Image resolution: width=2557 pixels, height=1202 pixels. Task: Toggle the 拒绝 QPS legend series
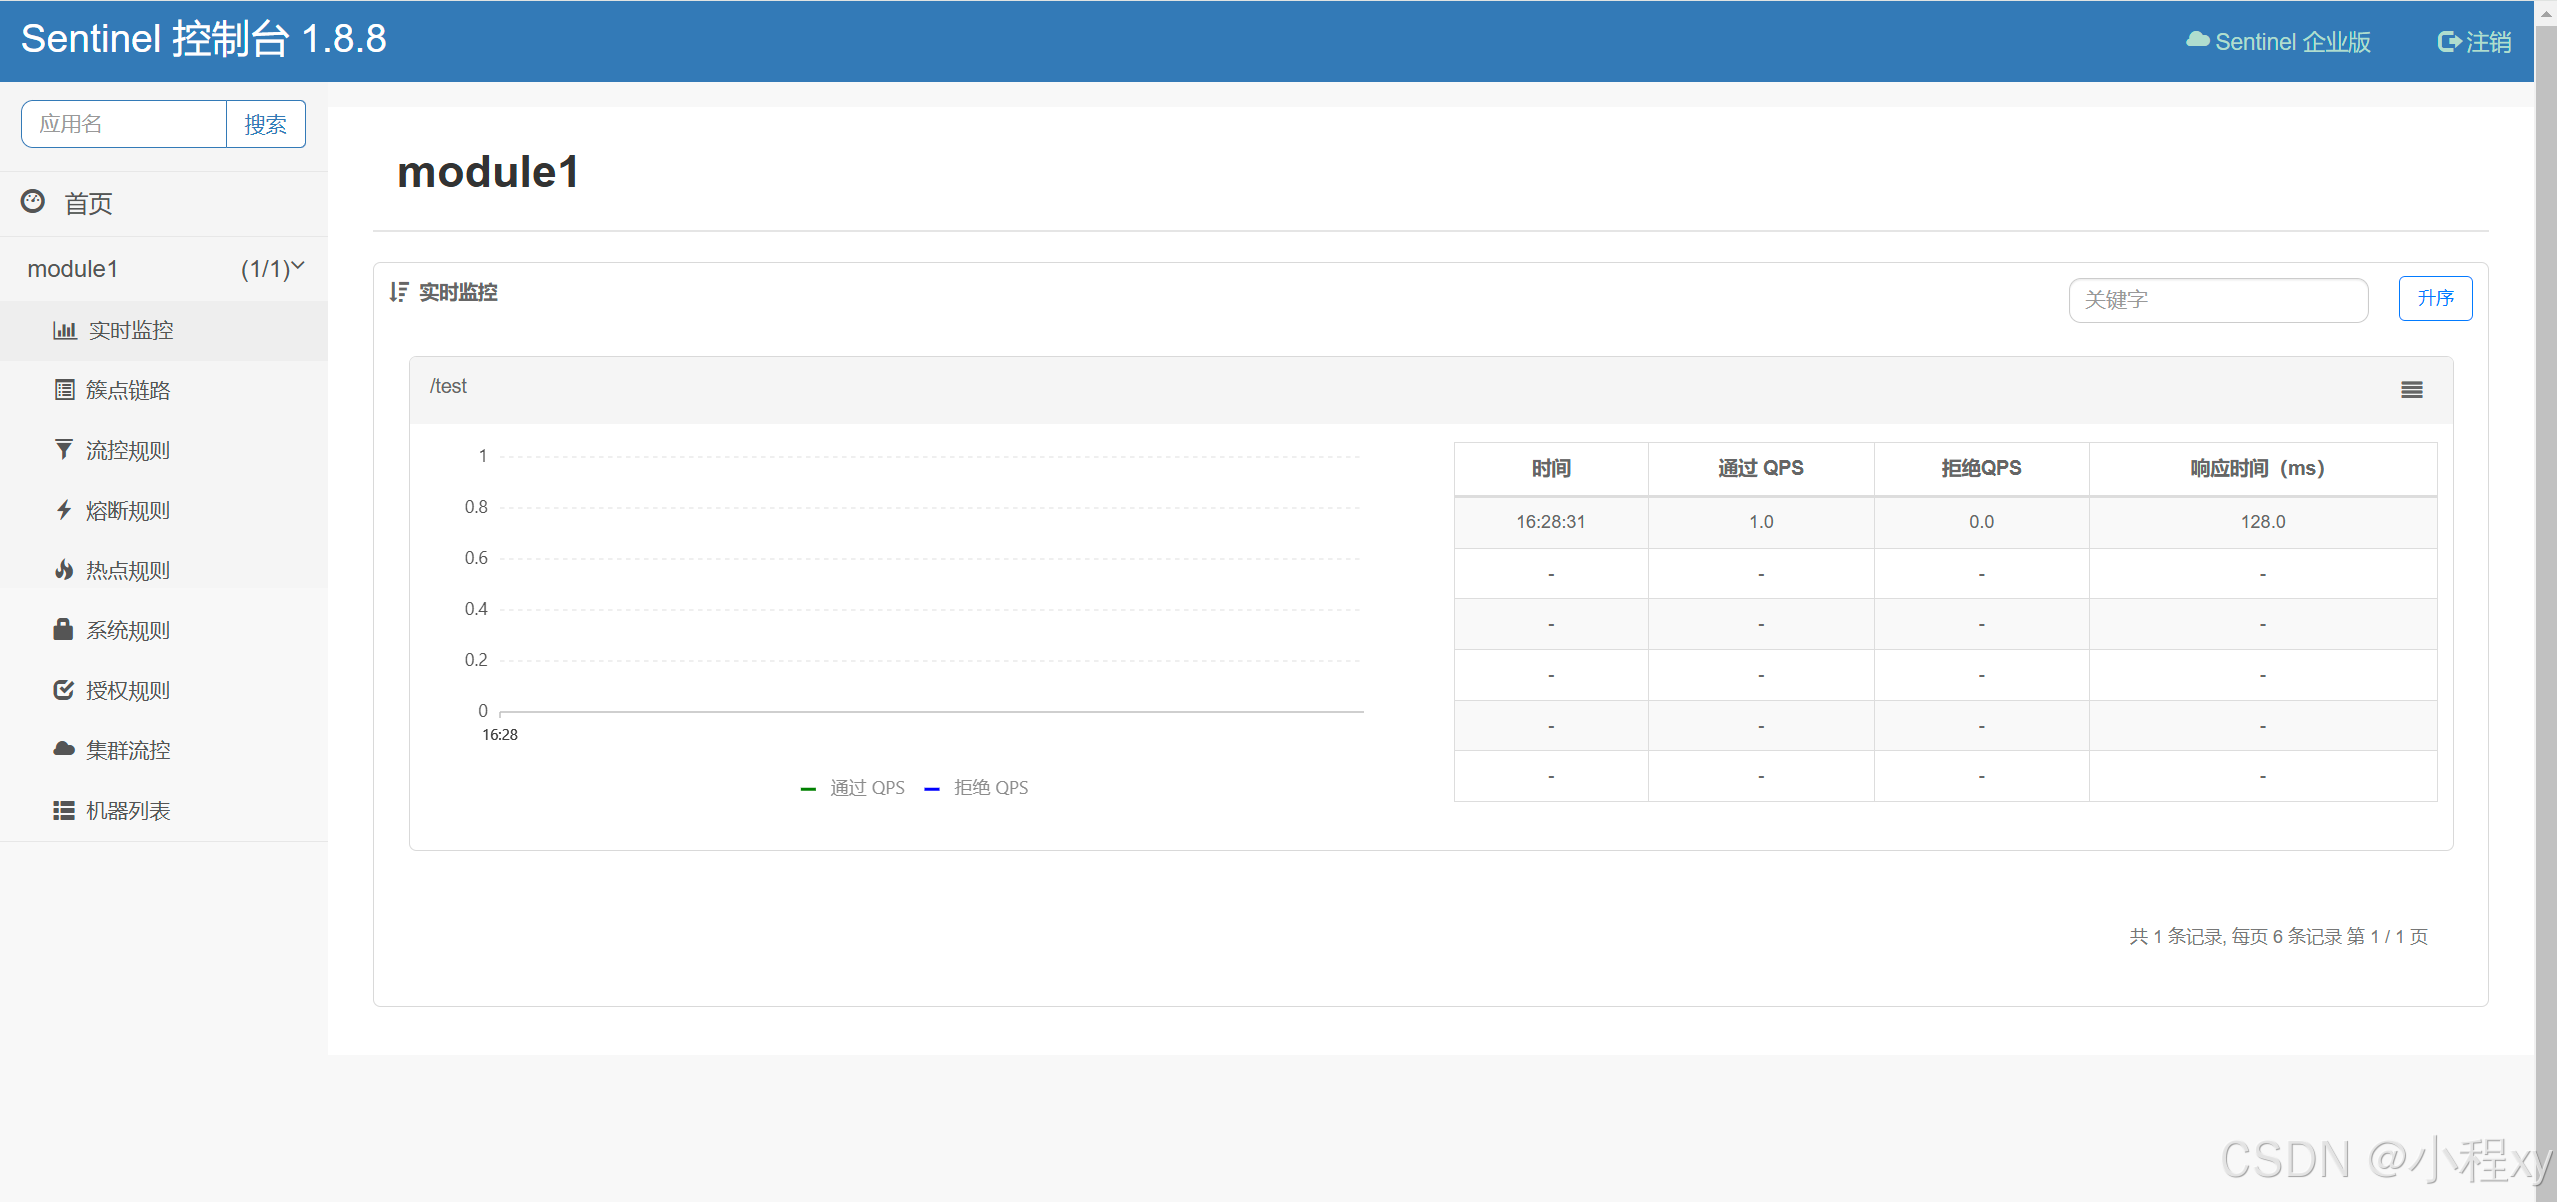[x=977, y=788]
